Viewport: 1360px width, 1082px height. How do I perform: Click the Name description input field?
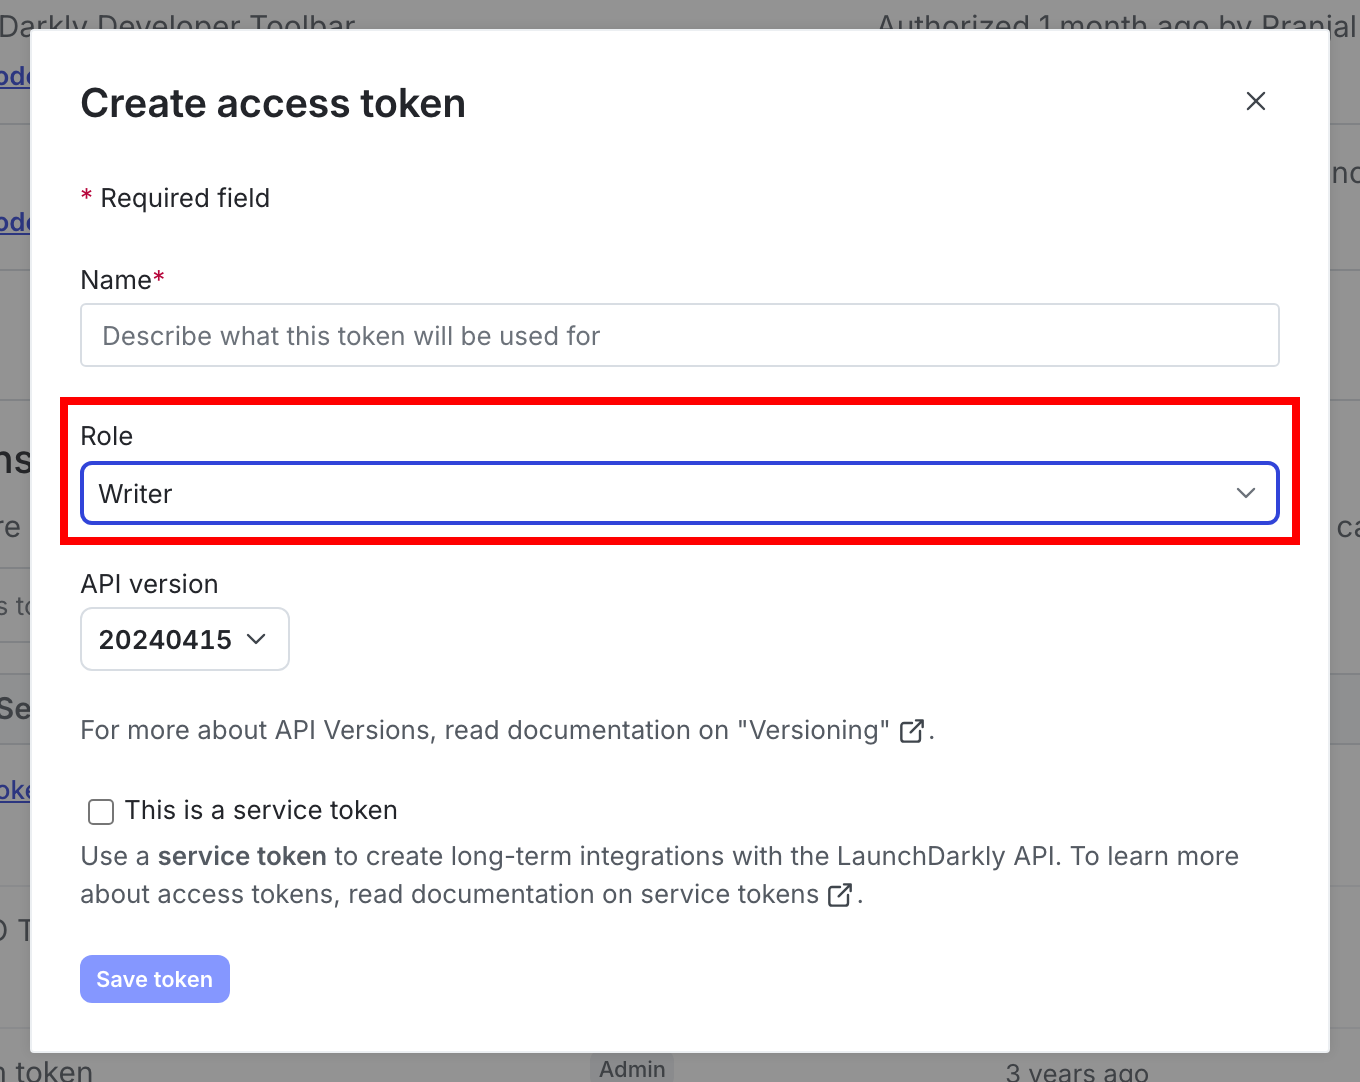click(680, 335)
